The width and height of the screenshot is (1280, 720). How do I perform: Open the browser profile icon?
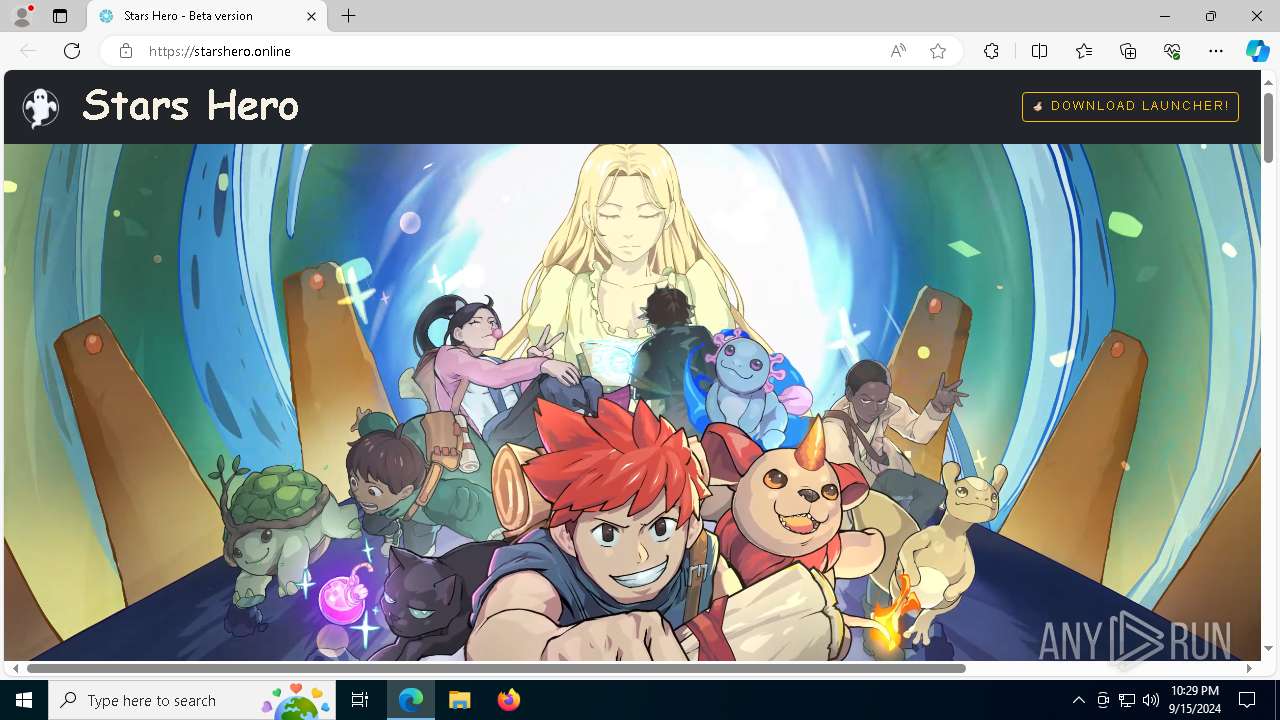coord(22,16)
